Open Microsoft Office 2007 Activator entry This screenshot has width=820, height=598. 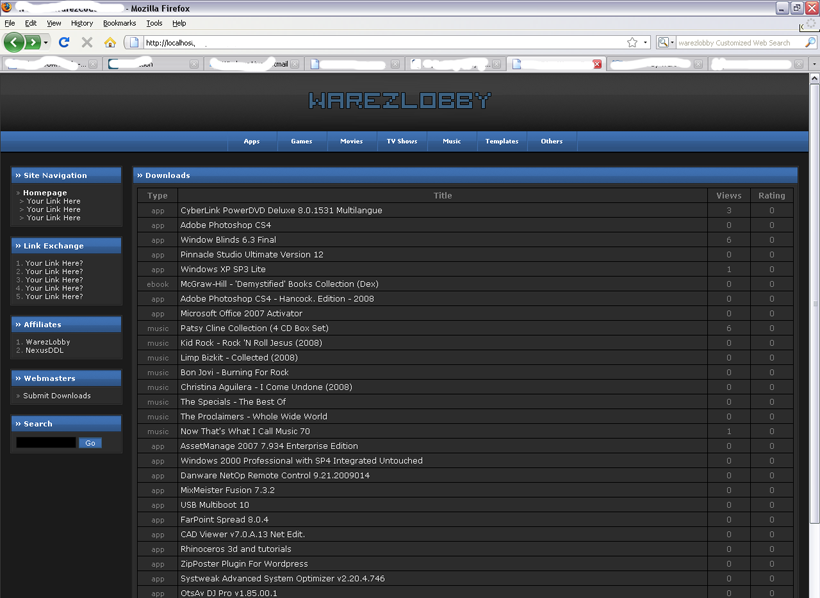coord(241,313)
